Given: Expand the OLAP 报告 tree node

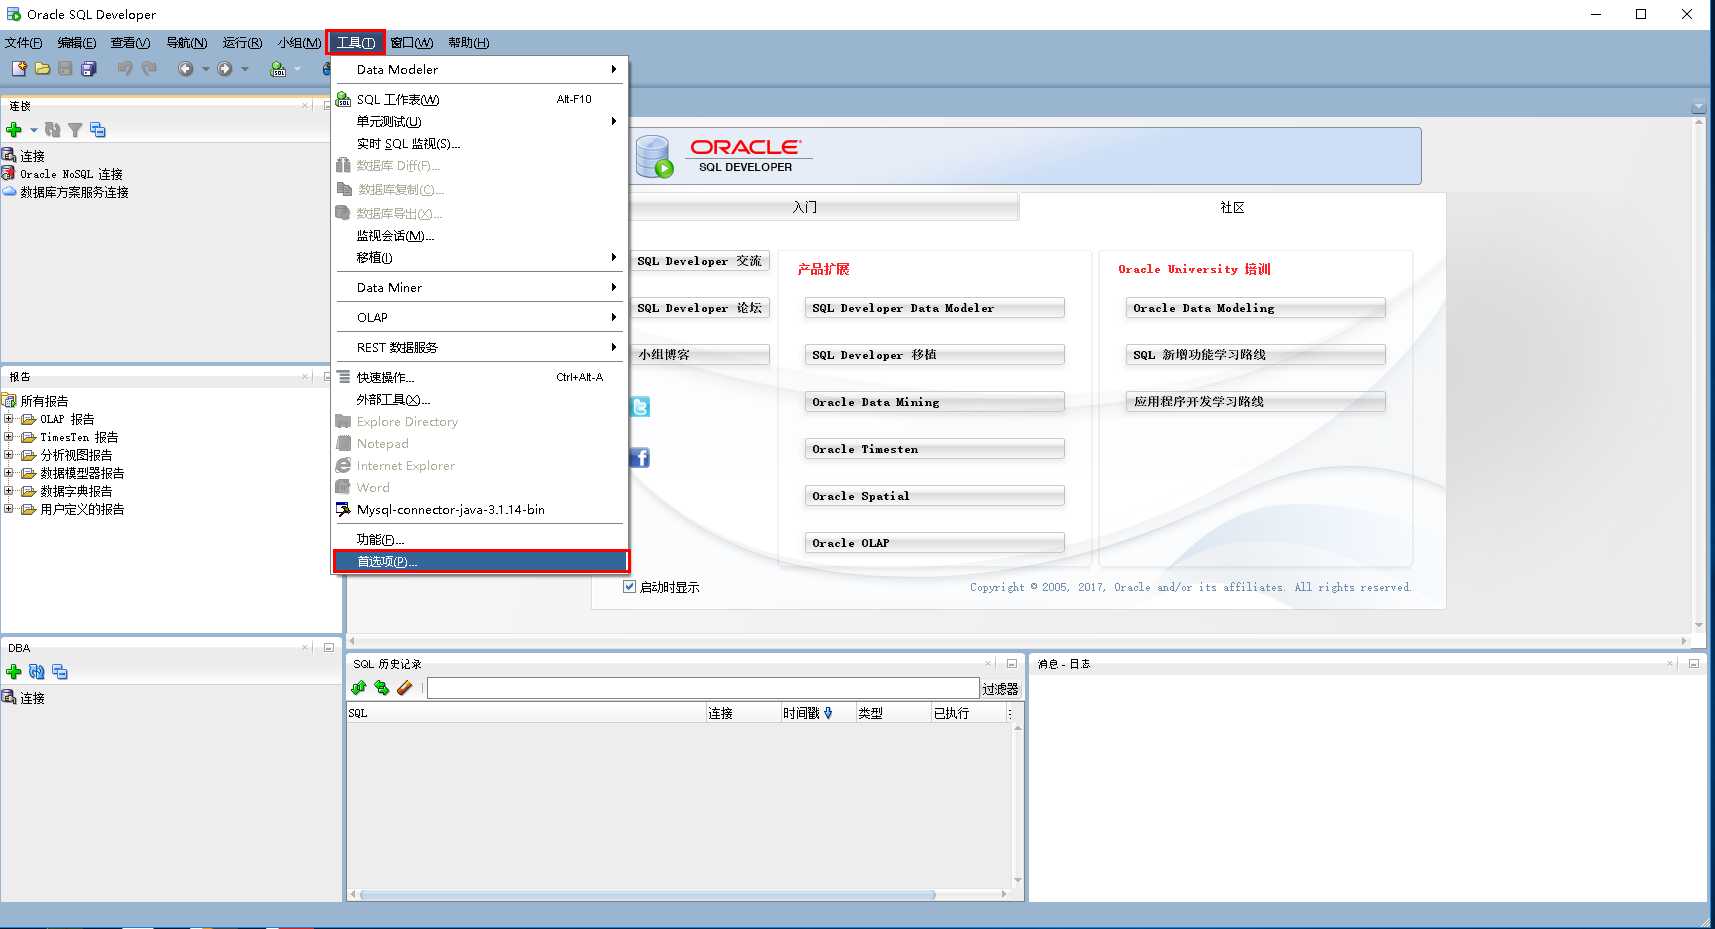Looking at the screenshot, I should 9,419.
